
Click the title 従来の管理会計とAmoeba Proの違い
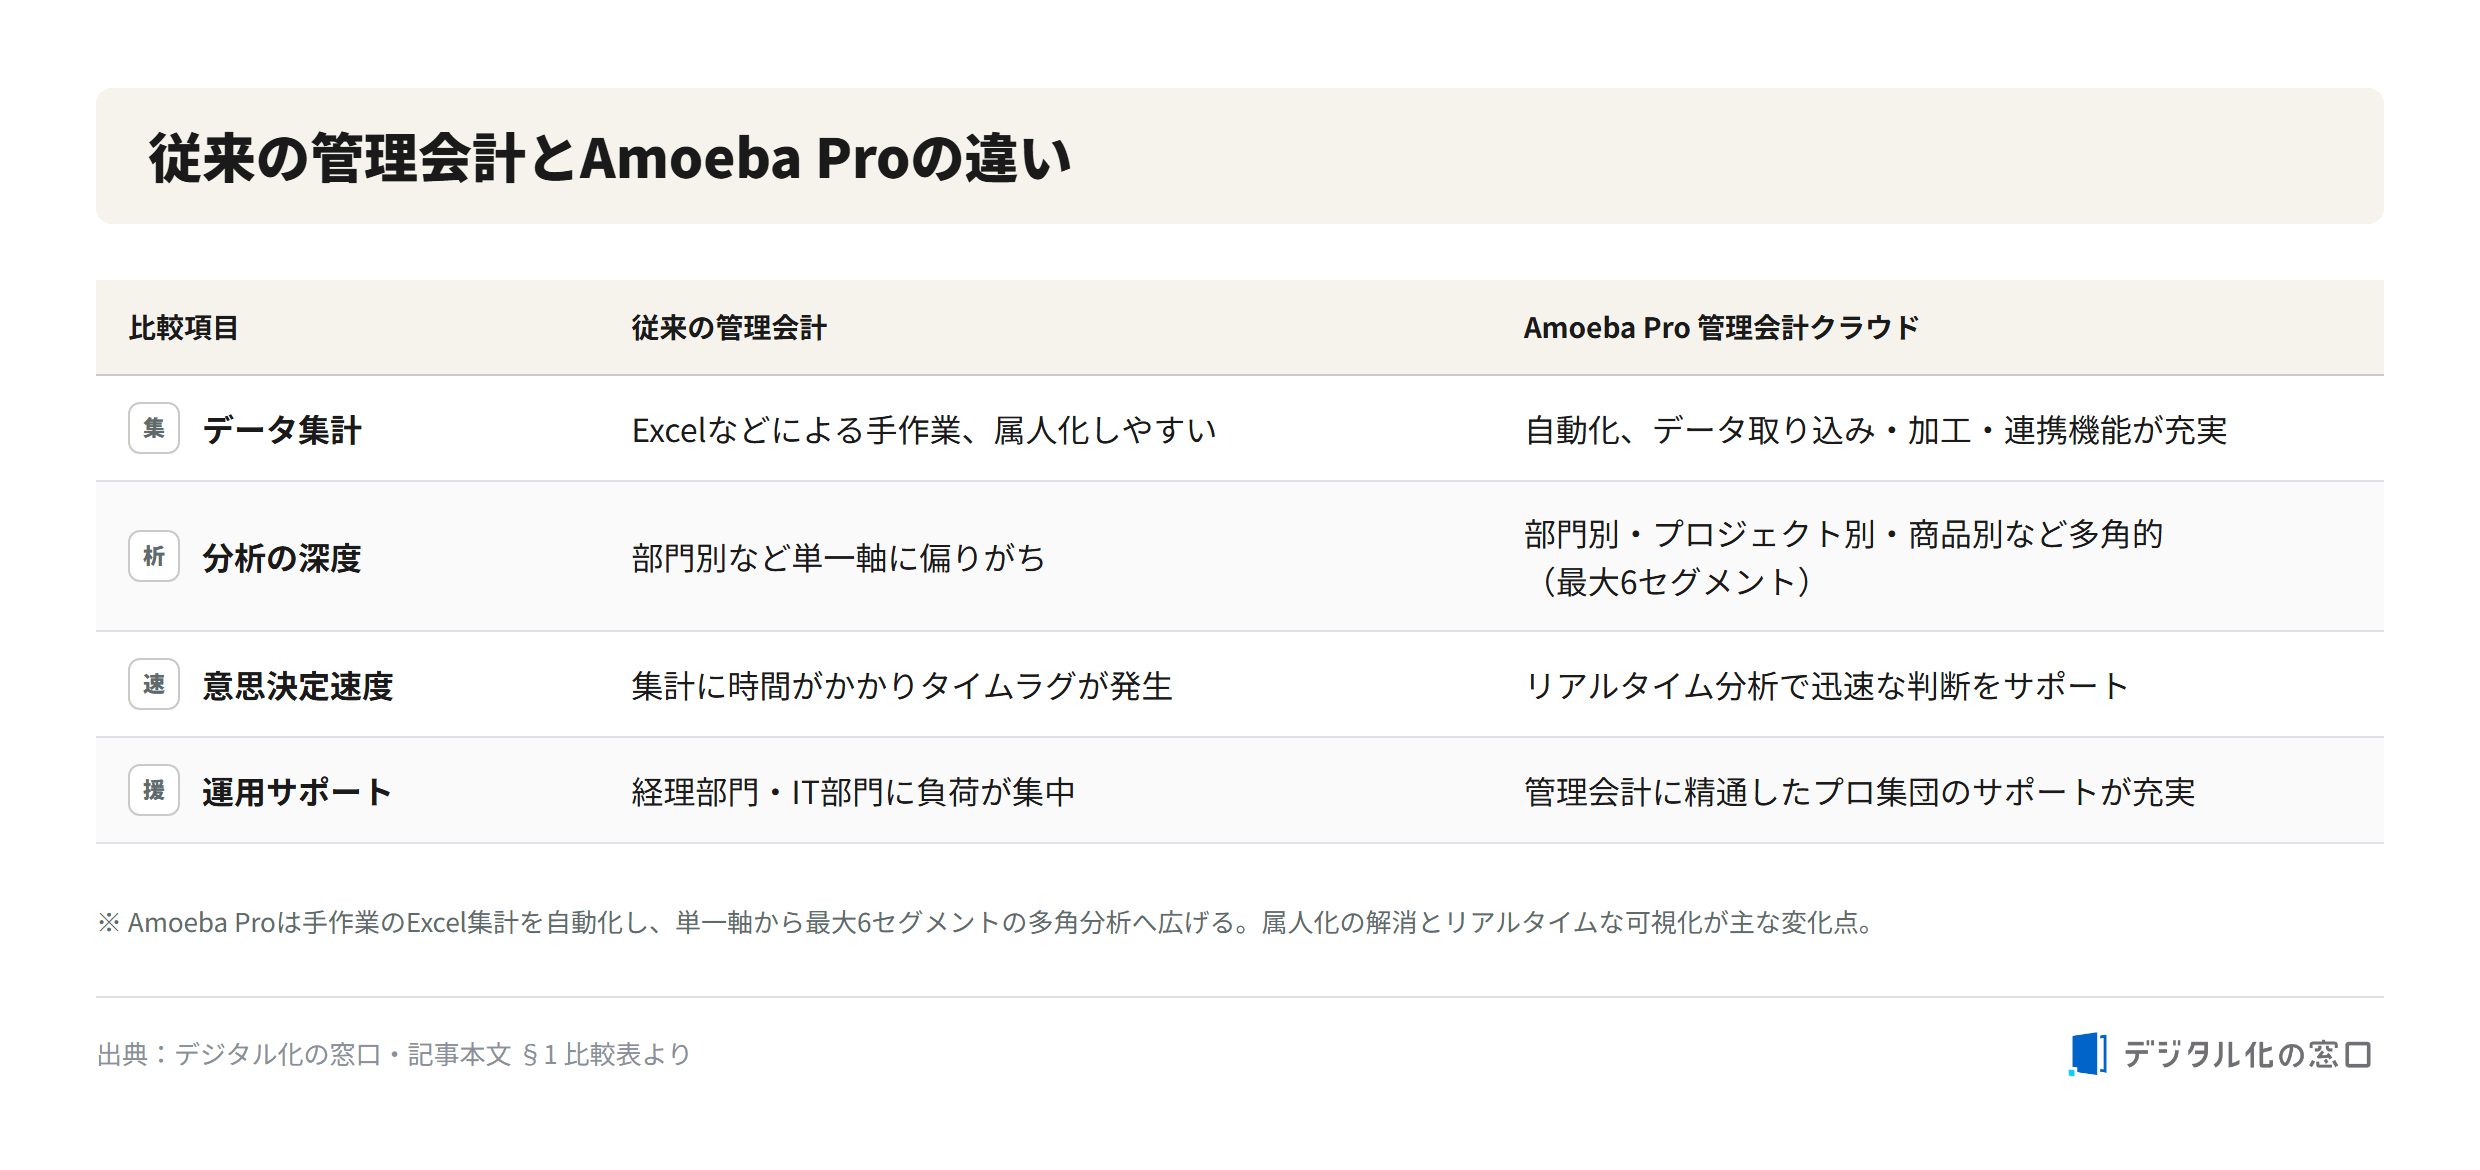click(610, 158)
